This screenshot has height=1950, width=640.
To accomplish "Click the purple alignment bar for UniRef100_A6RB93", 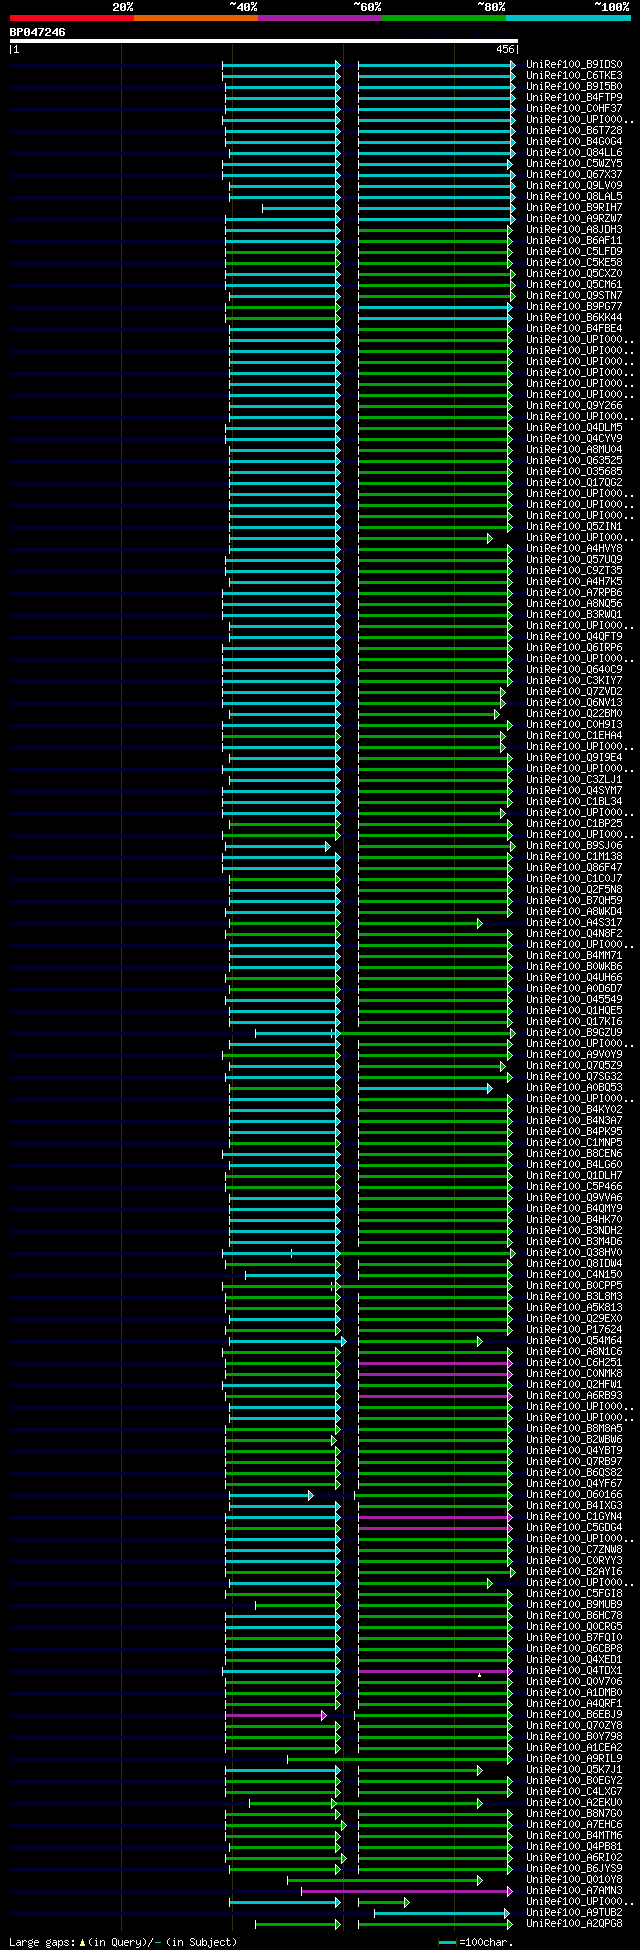I will click(x=435, y=1395).
